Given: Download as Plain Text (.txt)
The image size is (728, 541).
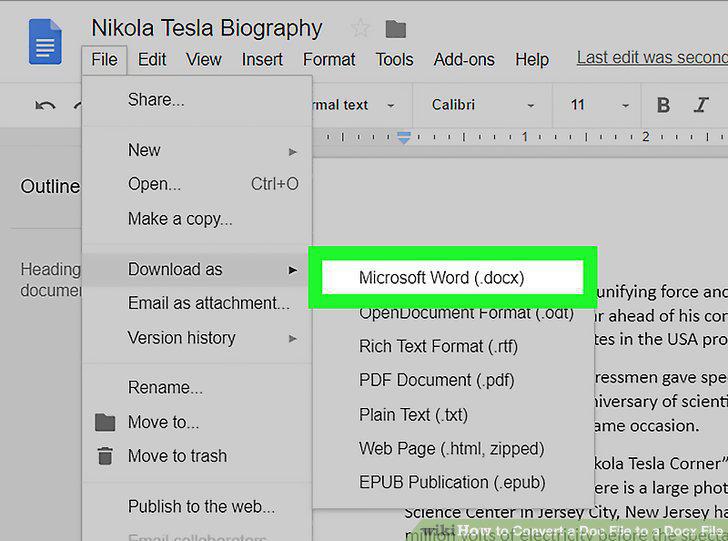Looking at the screenshot, I should click(x=454, y=415).
